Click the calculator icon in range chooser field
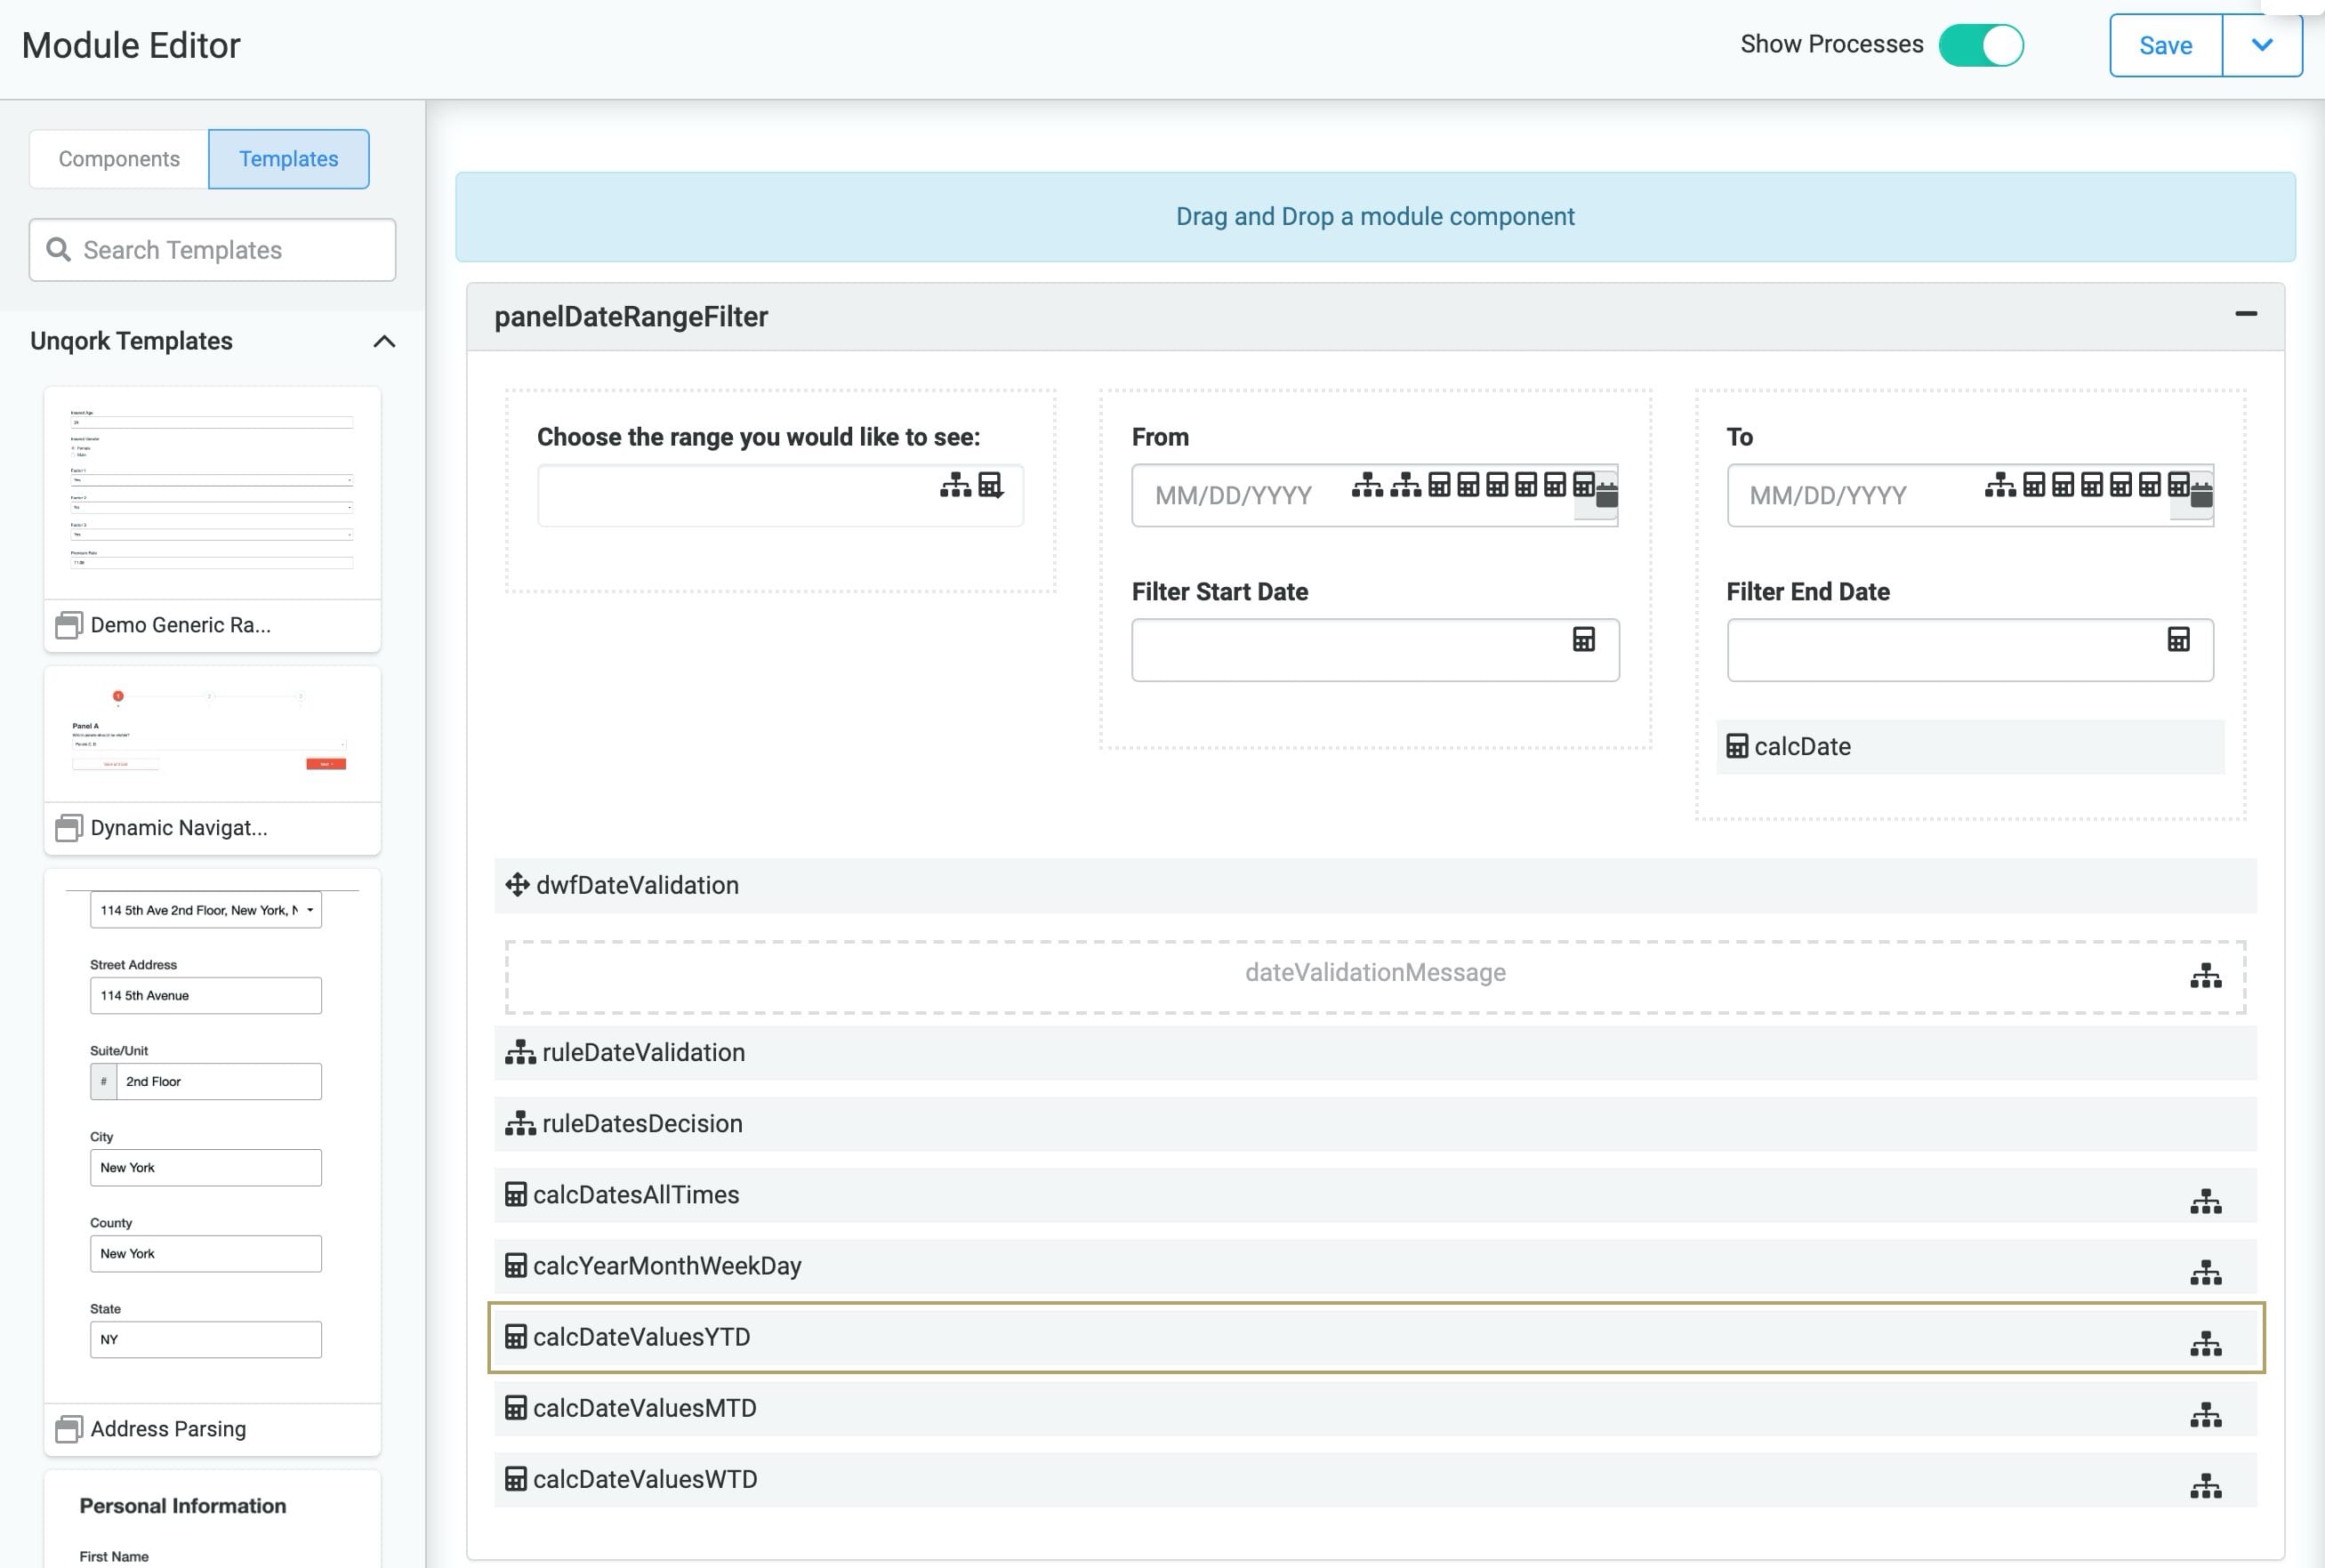 pos(990,485)
